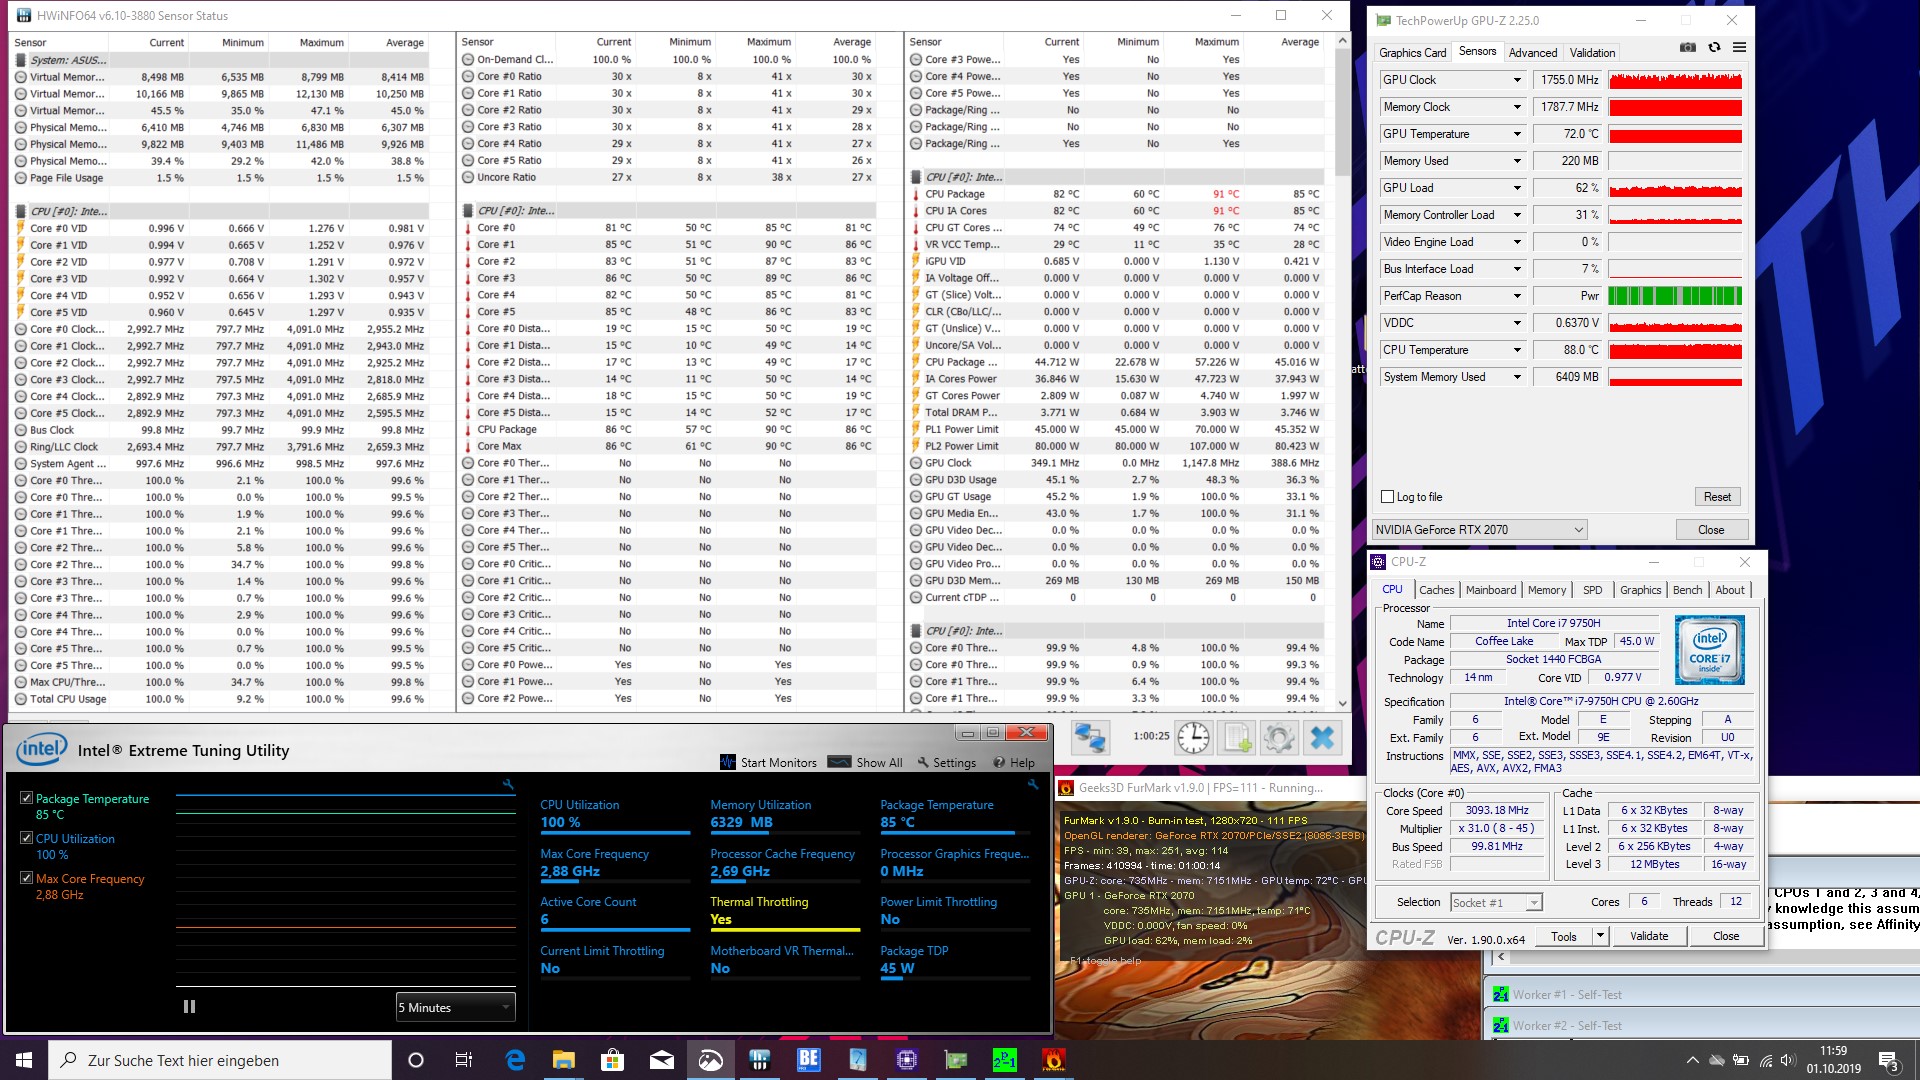Click HWiNFO sensor list scroll down arrow

[x=1342, y=704]
